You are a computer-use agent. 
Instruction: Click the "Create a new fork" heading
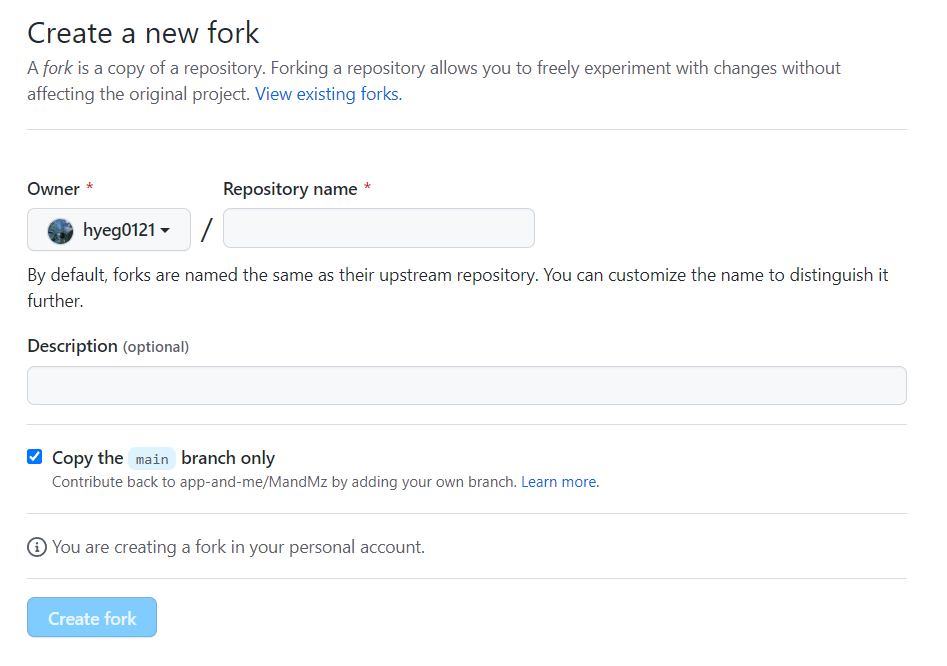143,33
